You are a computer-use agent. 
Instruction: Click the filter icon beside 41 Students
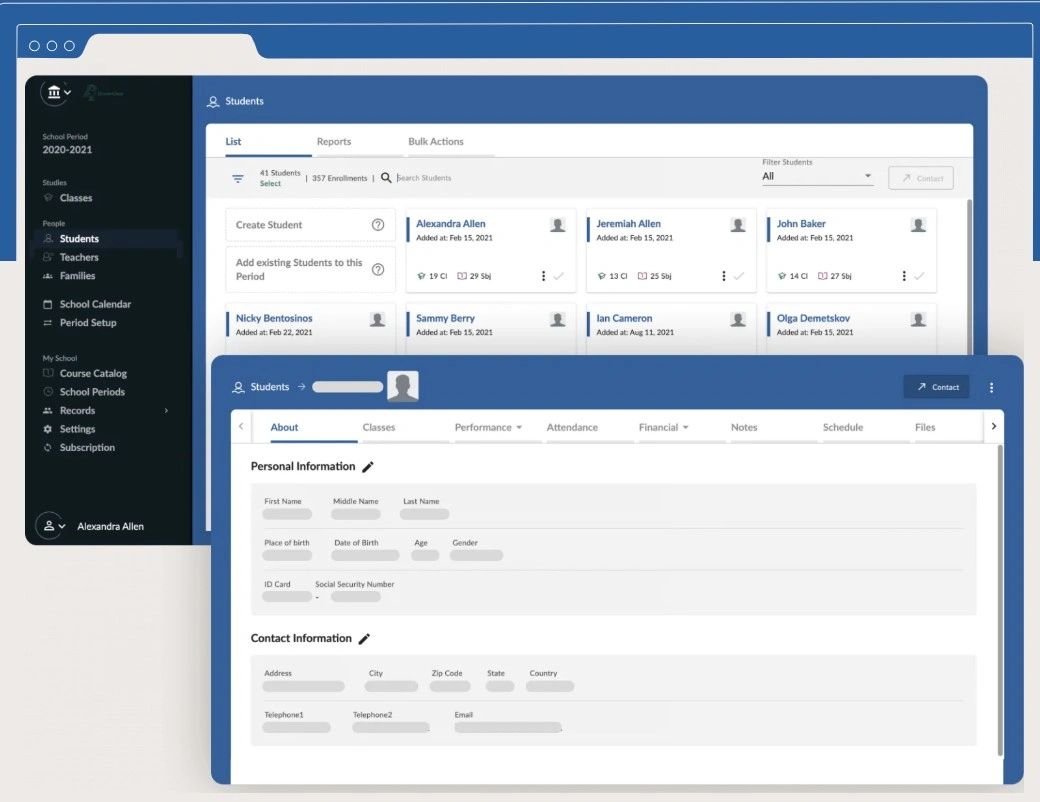(x=238, y=178)
